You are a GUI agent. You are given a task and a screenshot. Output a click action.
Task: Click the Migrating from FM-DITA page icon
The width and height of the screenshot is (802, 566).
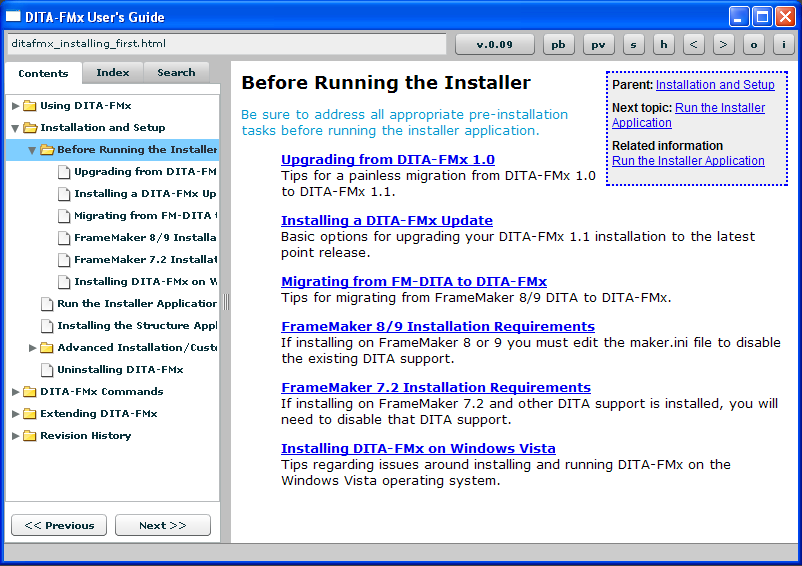coord(64,216)
